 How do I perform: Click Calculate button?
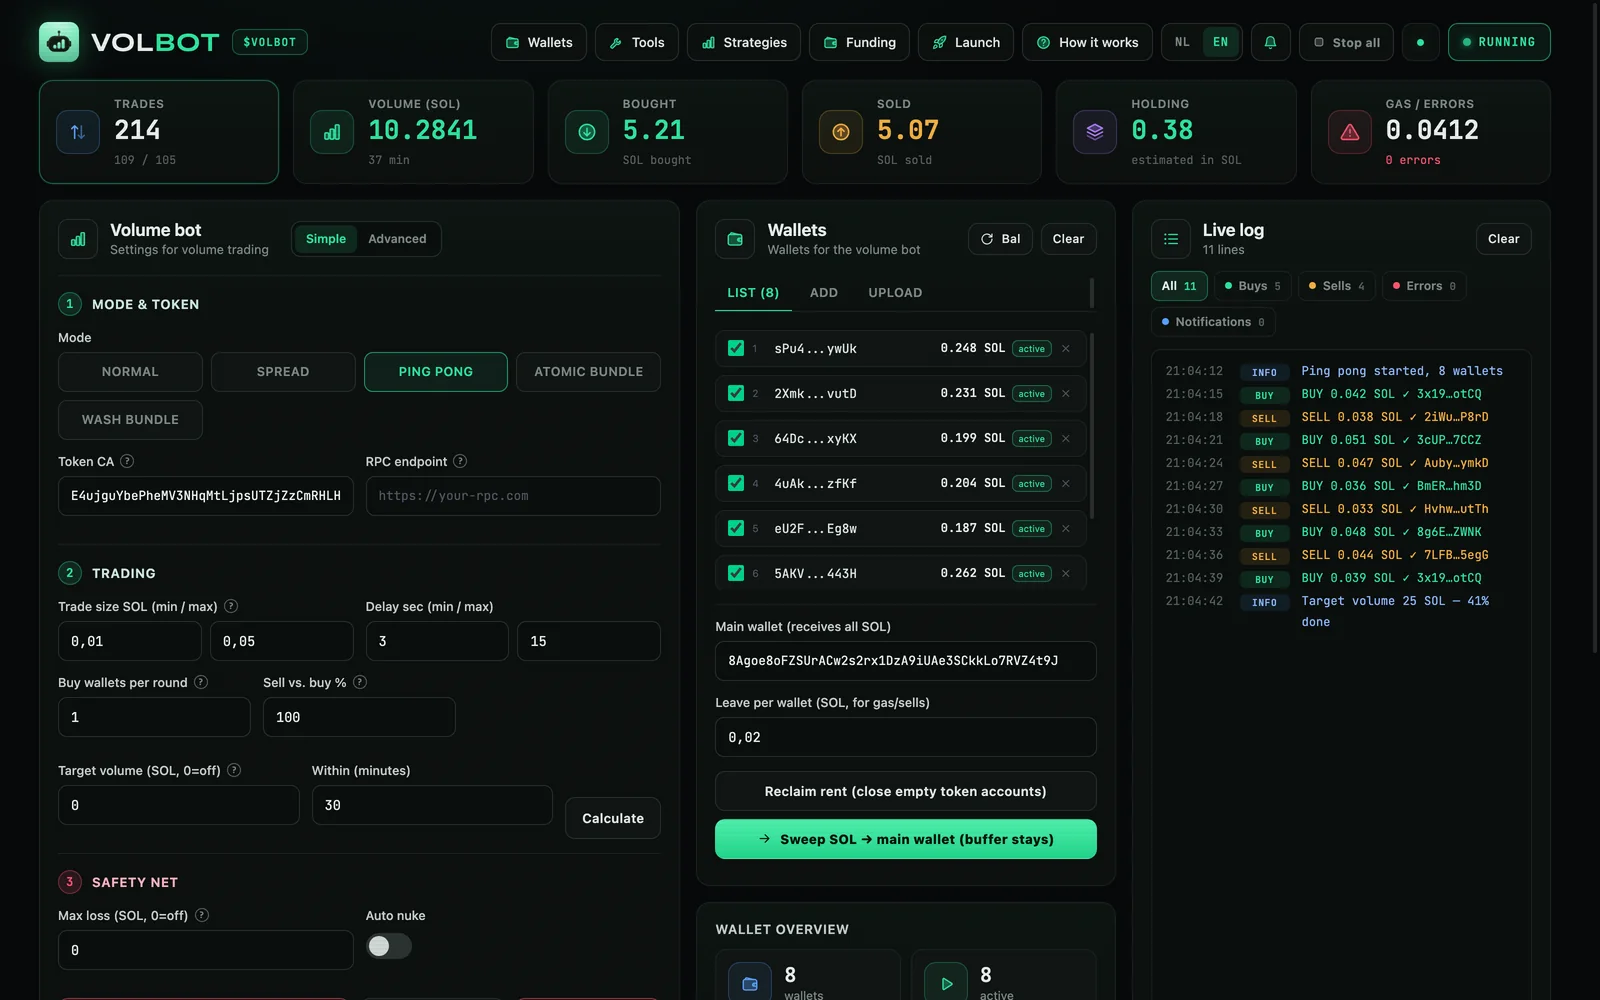613,818
